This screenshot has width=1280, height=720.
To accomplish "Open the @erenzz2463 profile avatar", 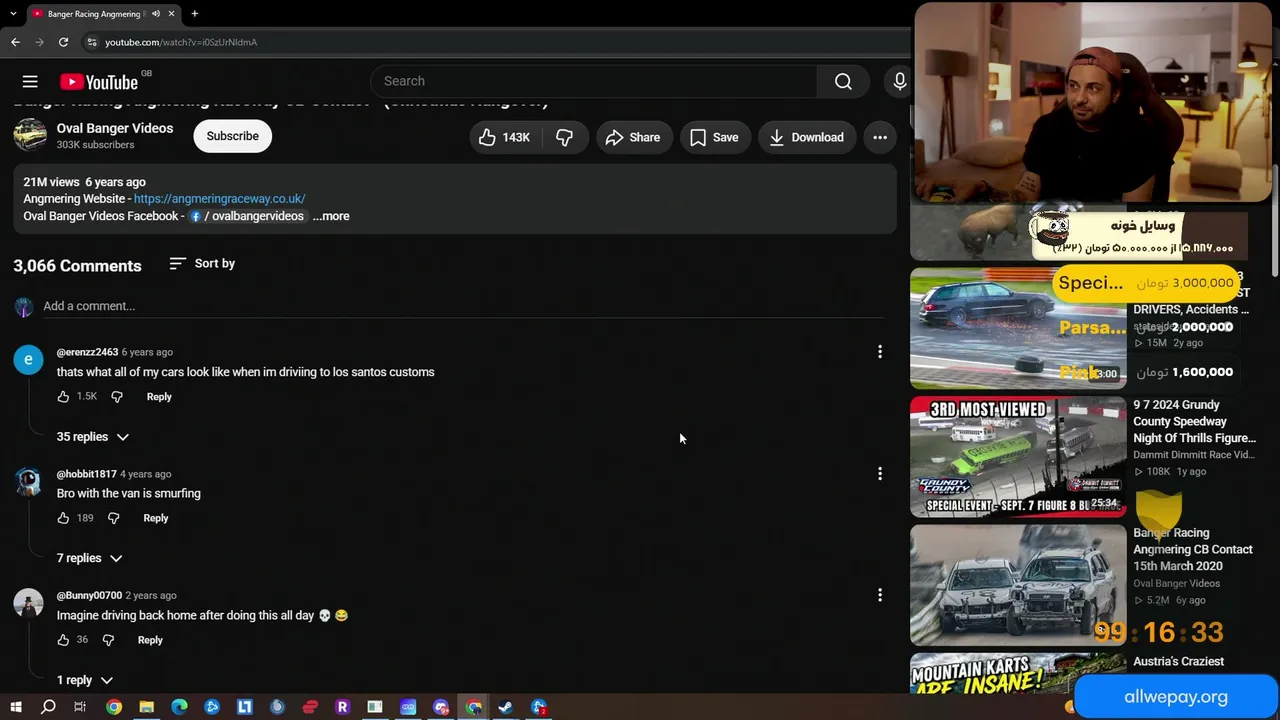I will [x=28, y=359].
